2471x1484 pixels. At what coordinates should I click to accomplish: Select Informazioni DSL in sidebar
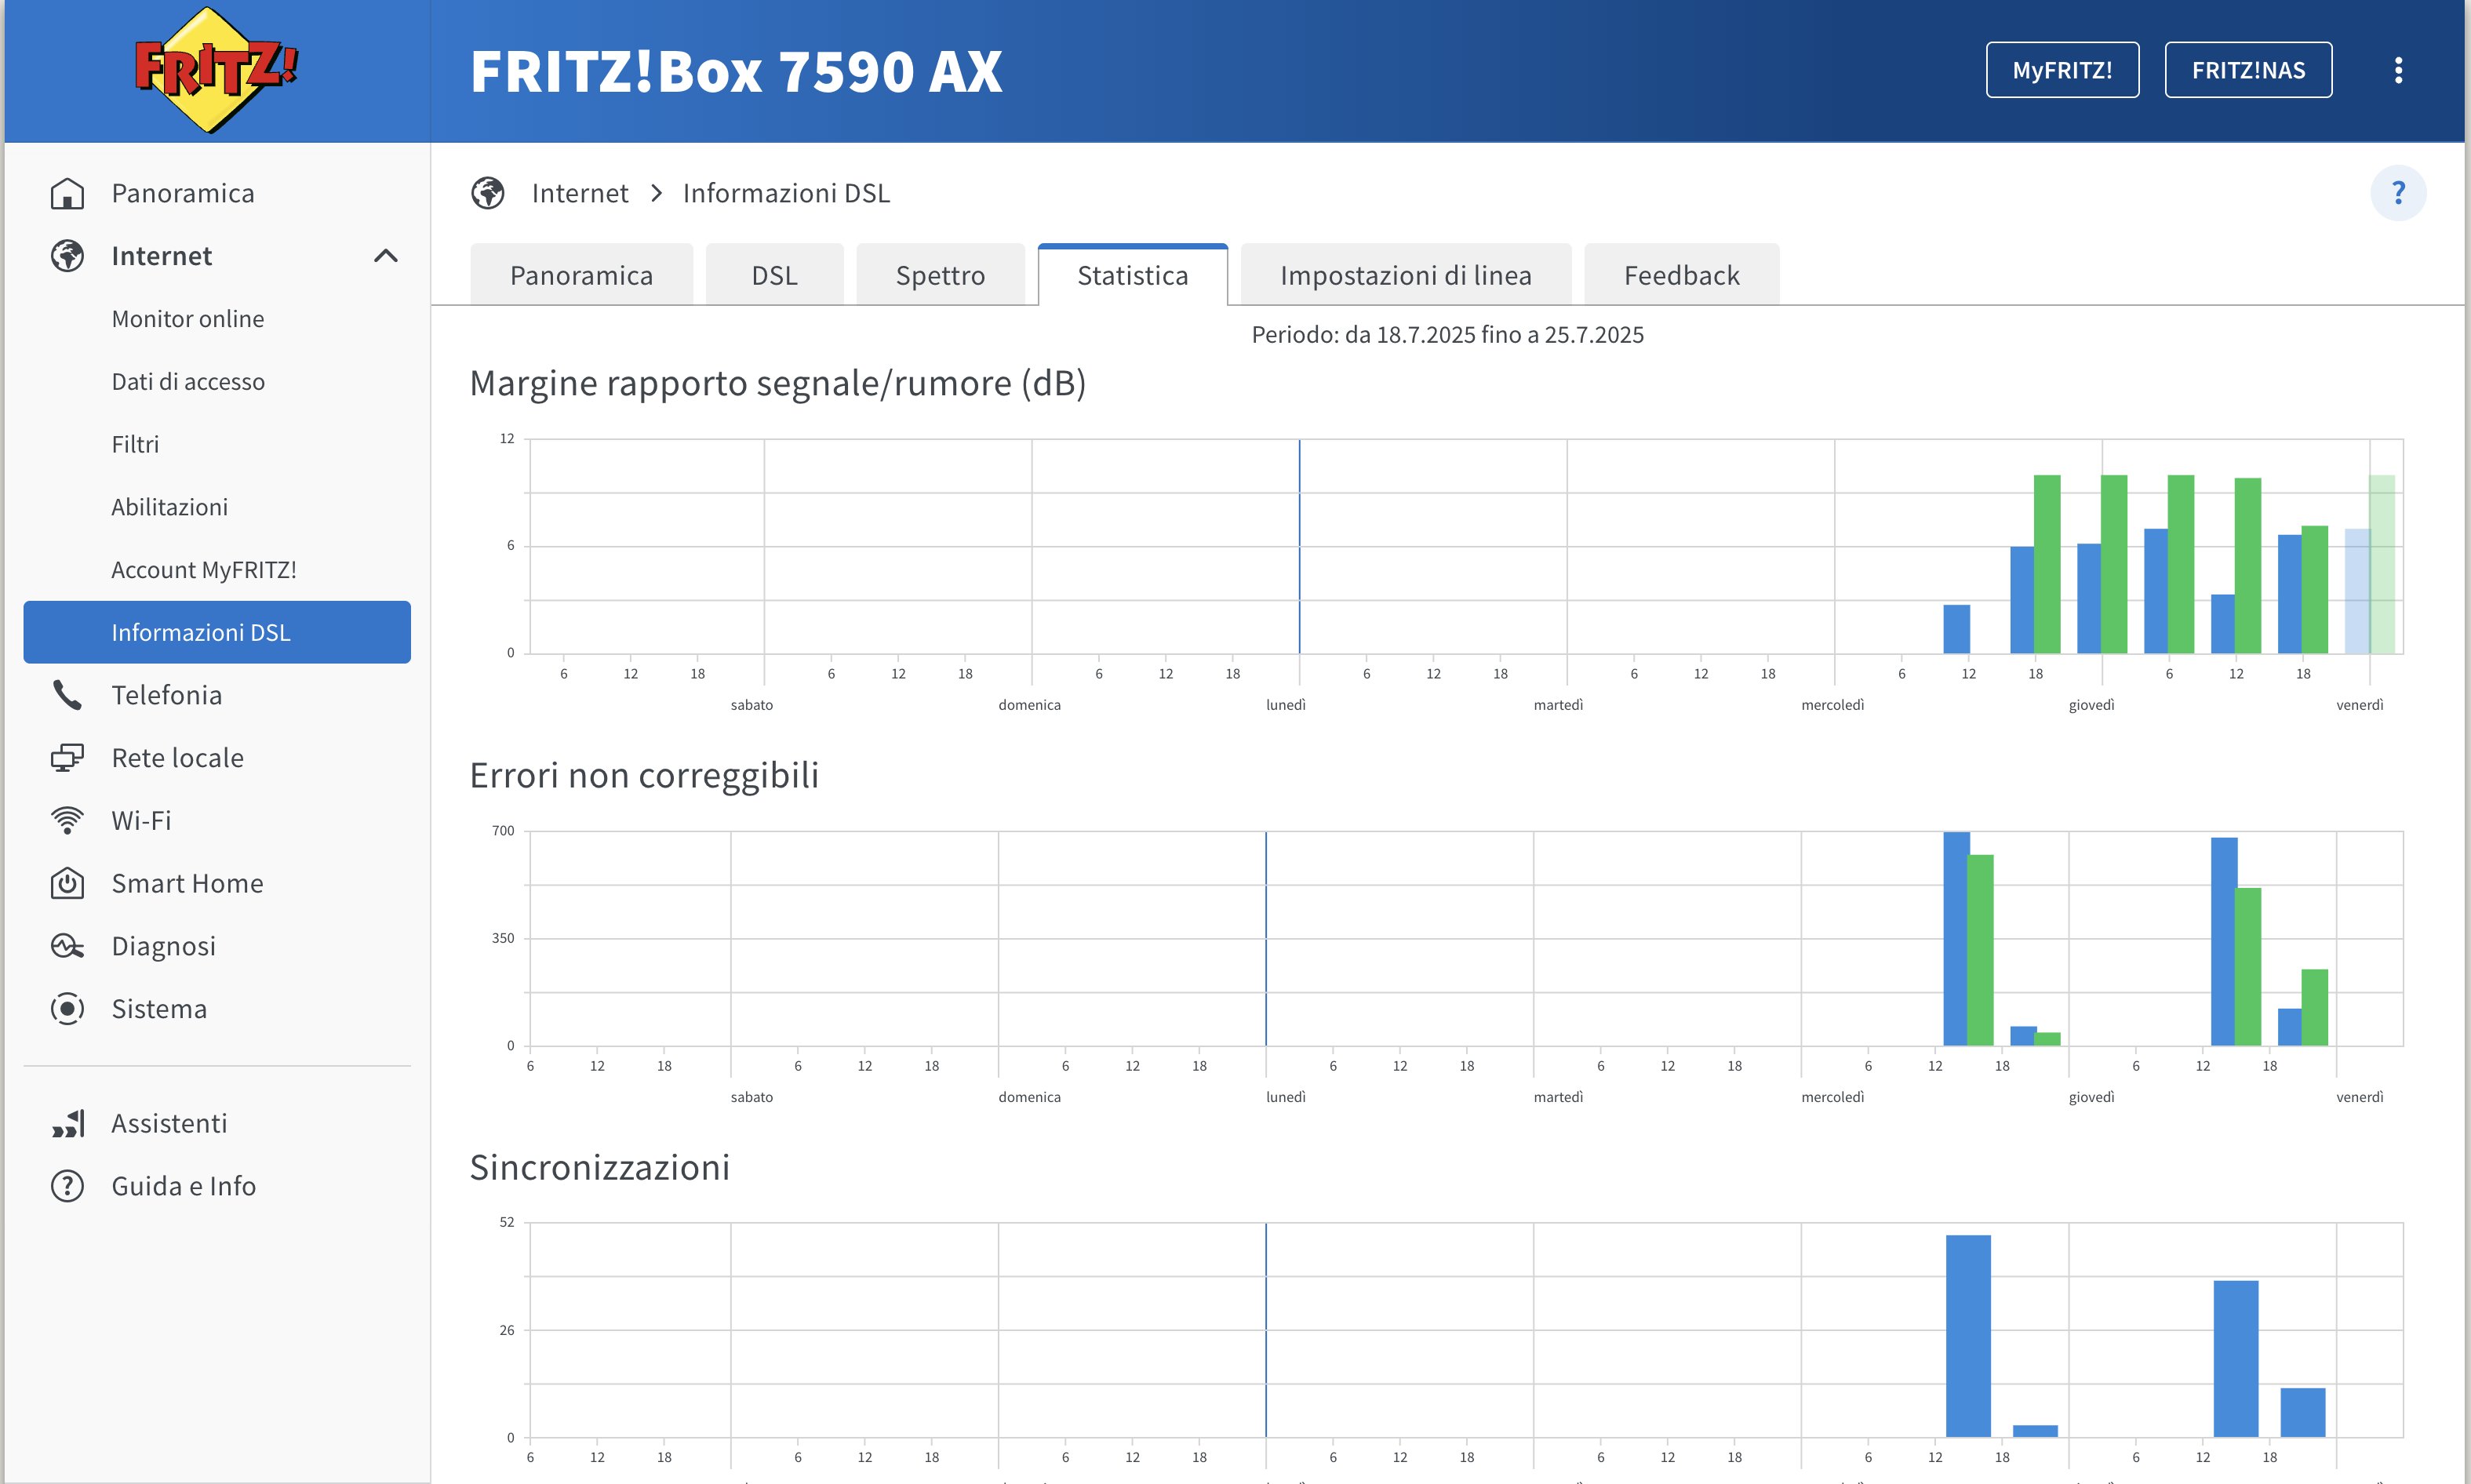pos(217,632)
